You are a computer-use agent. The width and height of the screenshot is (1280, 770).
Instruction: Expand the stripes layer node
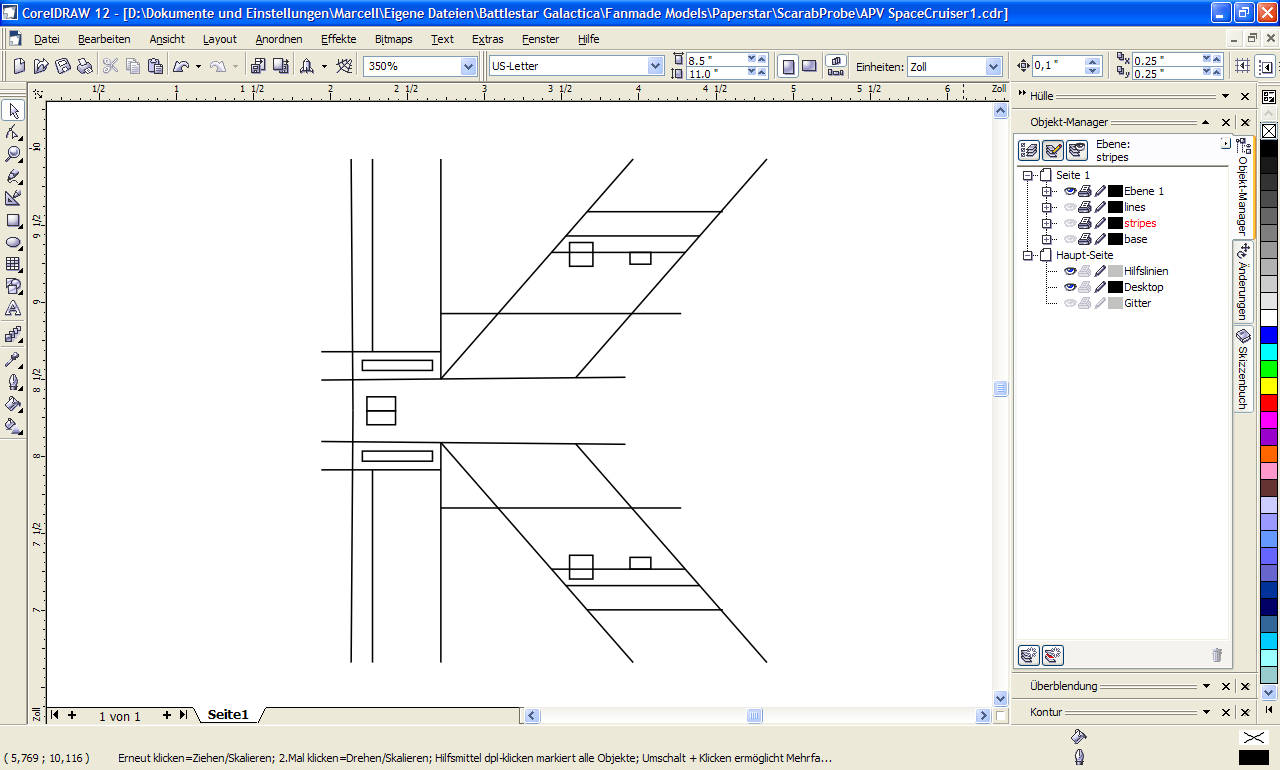(1047, 223)
